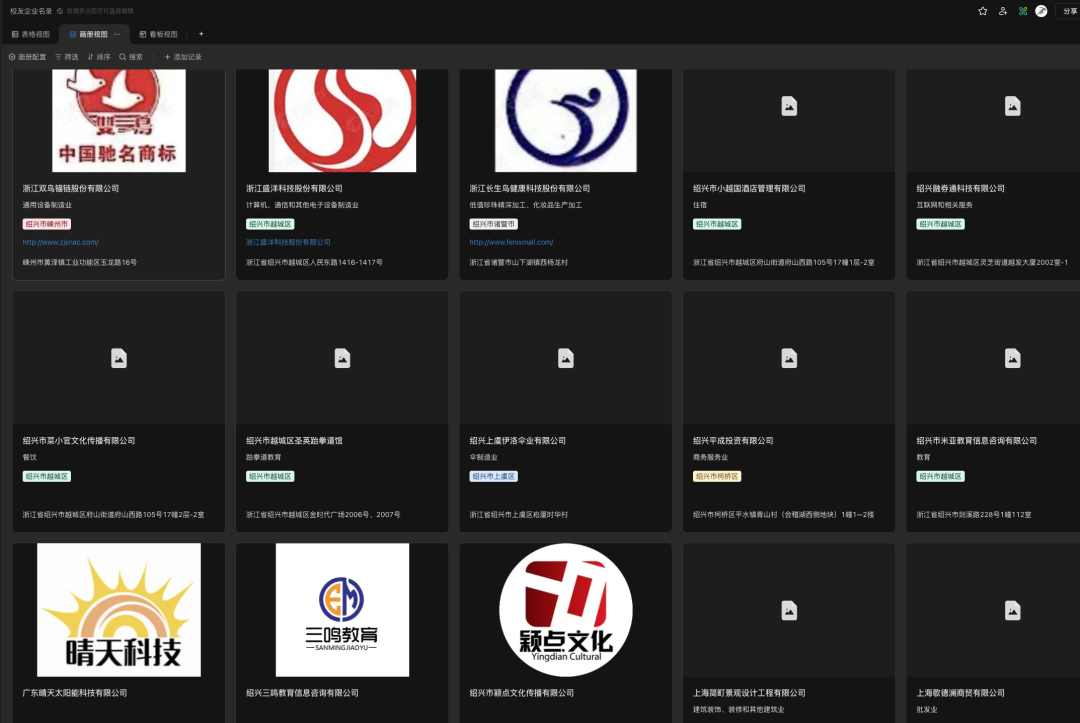Switch to the 看板视图 tab
The width and height of the screenshot is (1080, 723).
coord(158,34)
